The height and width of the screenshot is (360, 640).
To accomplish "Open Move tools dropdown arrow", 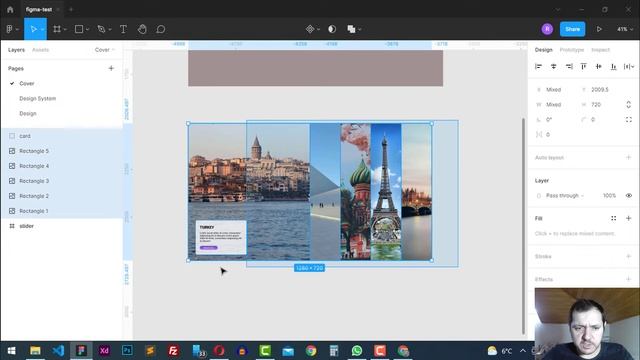I will click(x=42, y=29).
